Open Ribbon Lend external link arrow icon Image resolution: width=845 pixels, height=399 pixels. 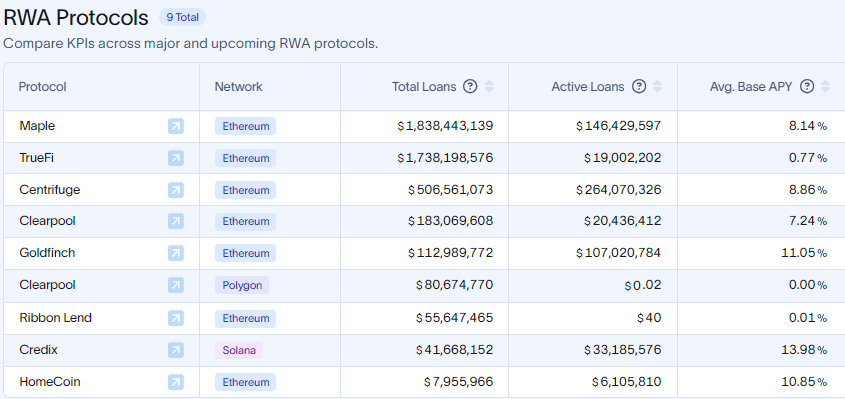point(176,318)
